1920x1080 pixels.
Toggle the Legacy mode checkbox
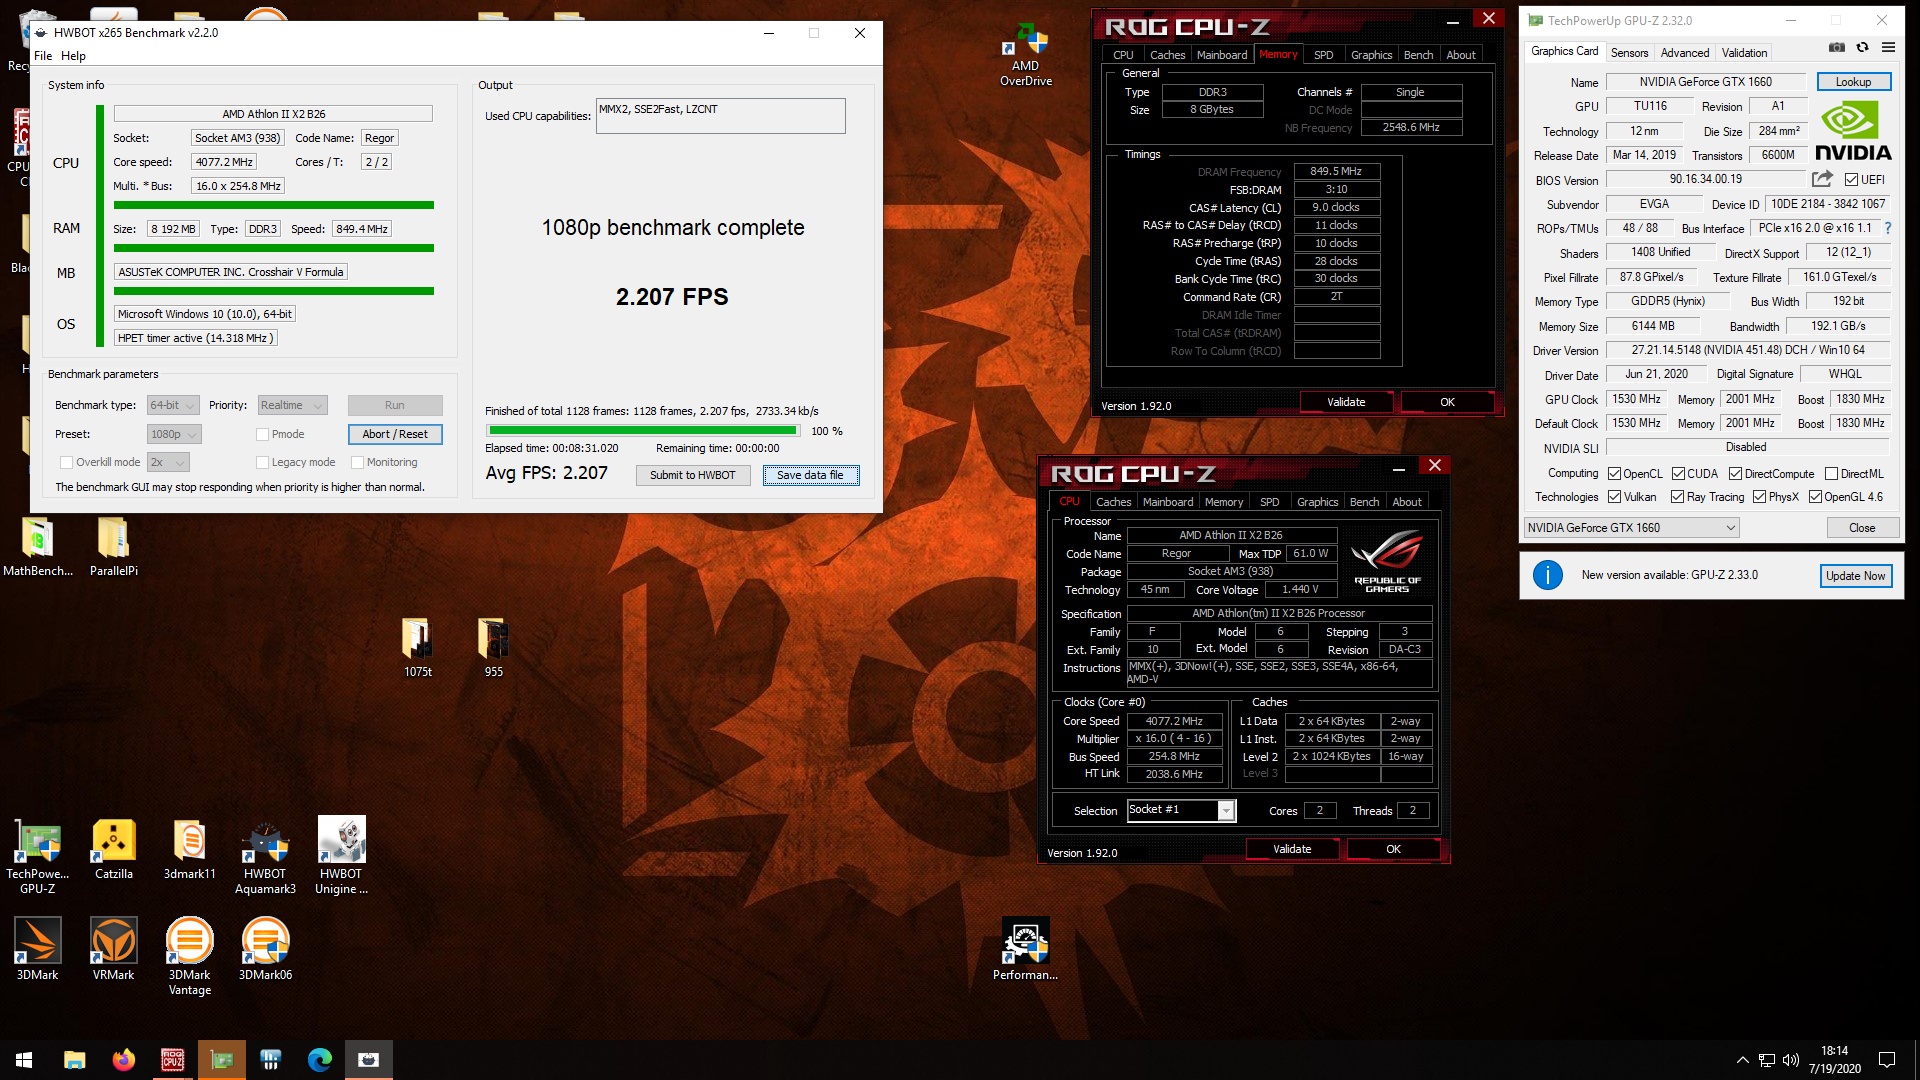[262, 462]
